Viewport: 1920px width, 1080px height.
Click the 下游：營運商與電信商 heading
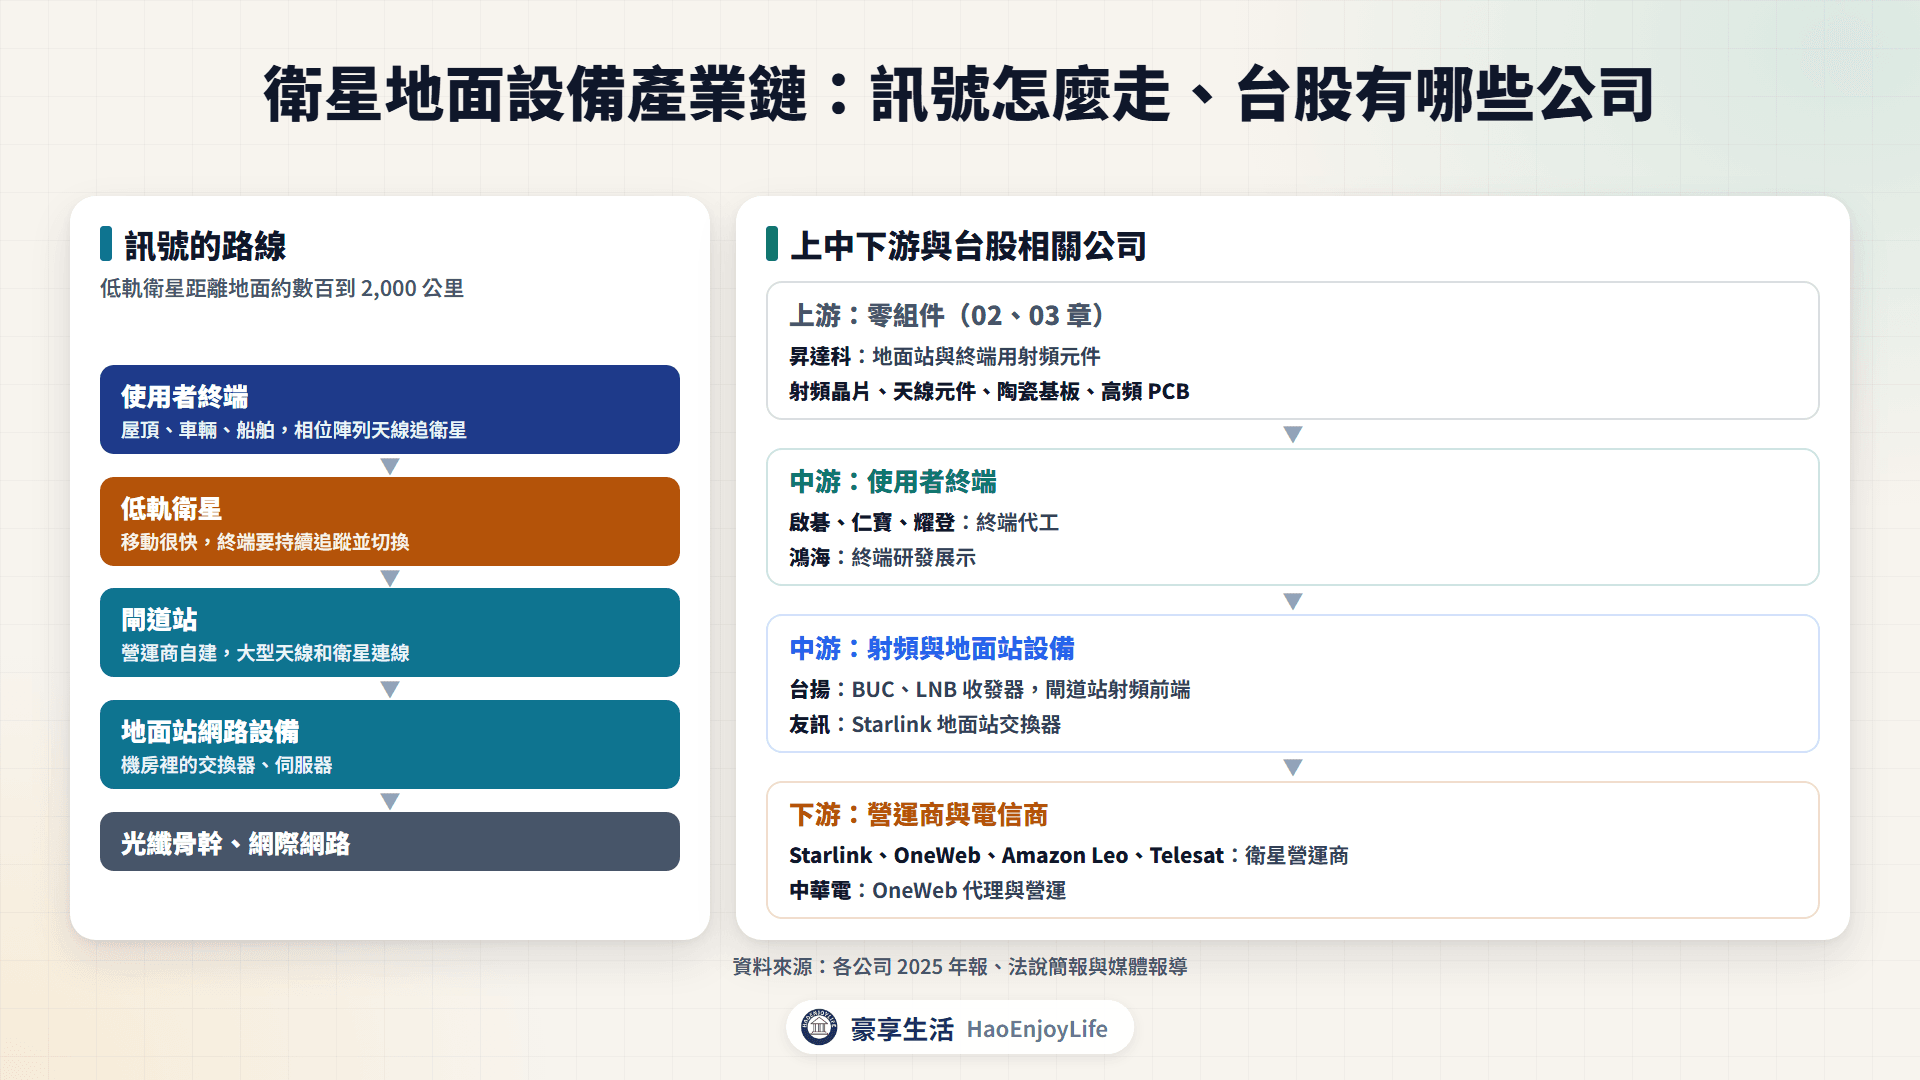click(919, 814)
